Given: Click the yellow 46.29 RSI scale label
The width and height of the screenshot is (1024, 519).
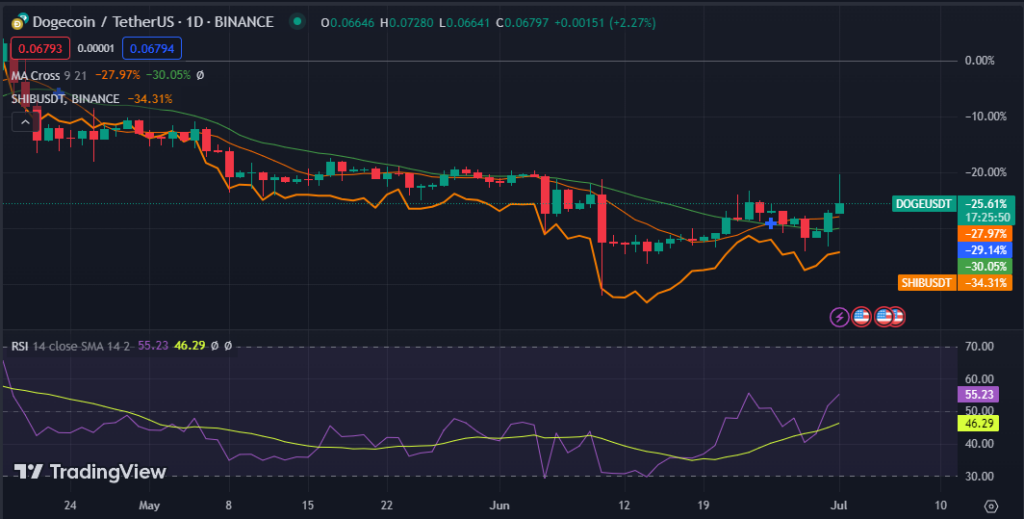Looking at the screenshot, I should point(978,423).
